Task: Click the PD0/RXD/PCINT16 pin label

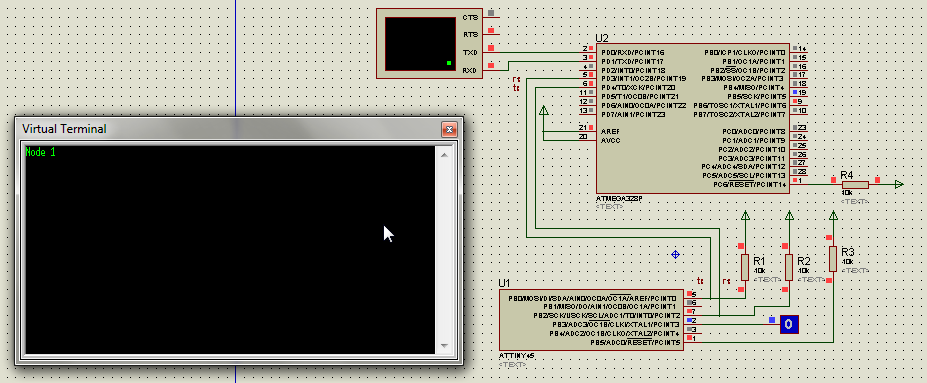Action: [x=633, y=53]
